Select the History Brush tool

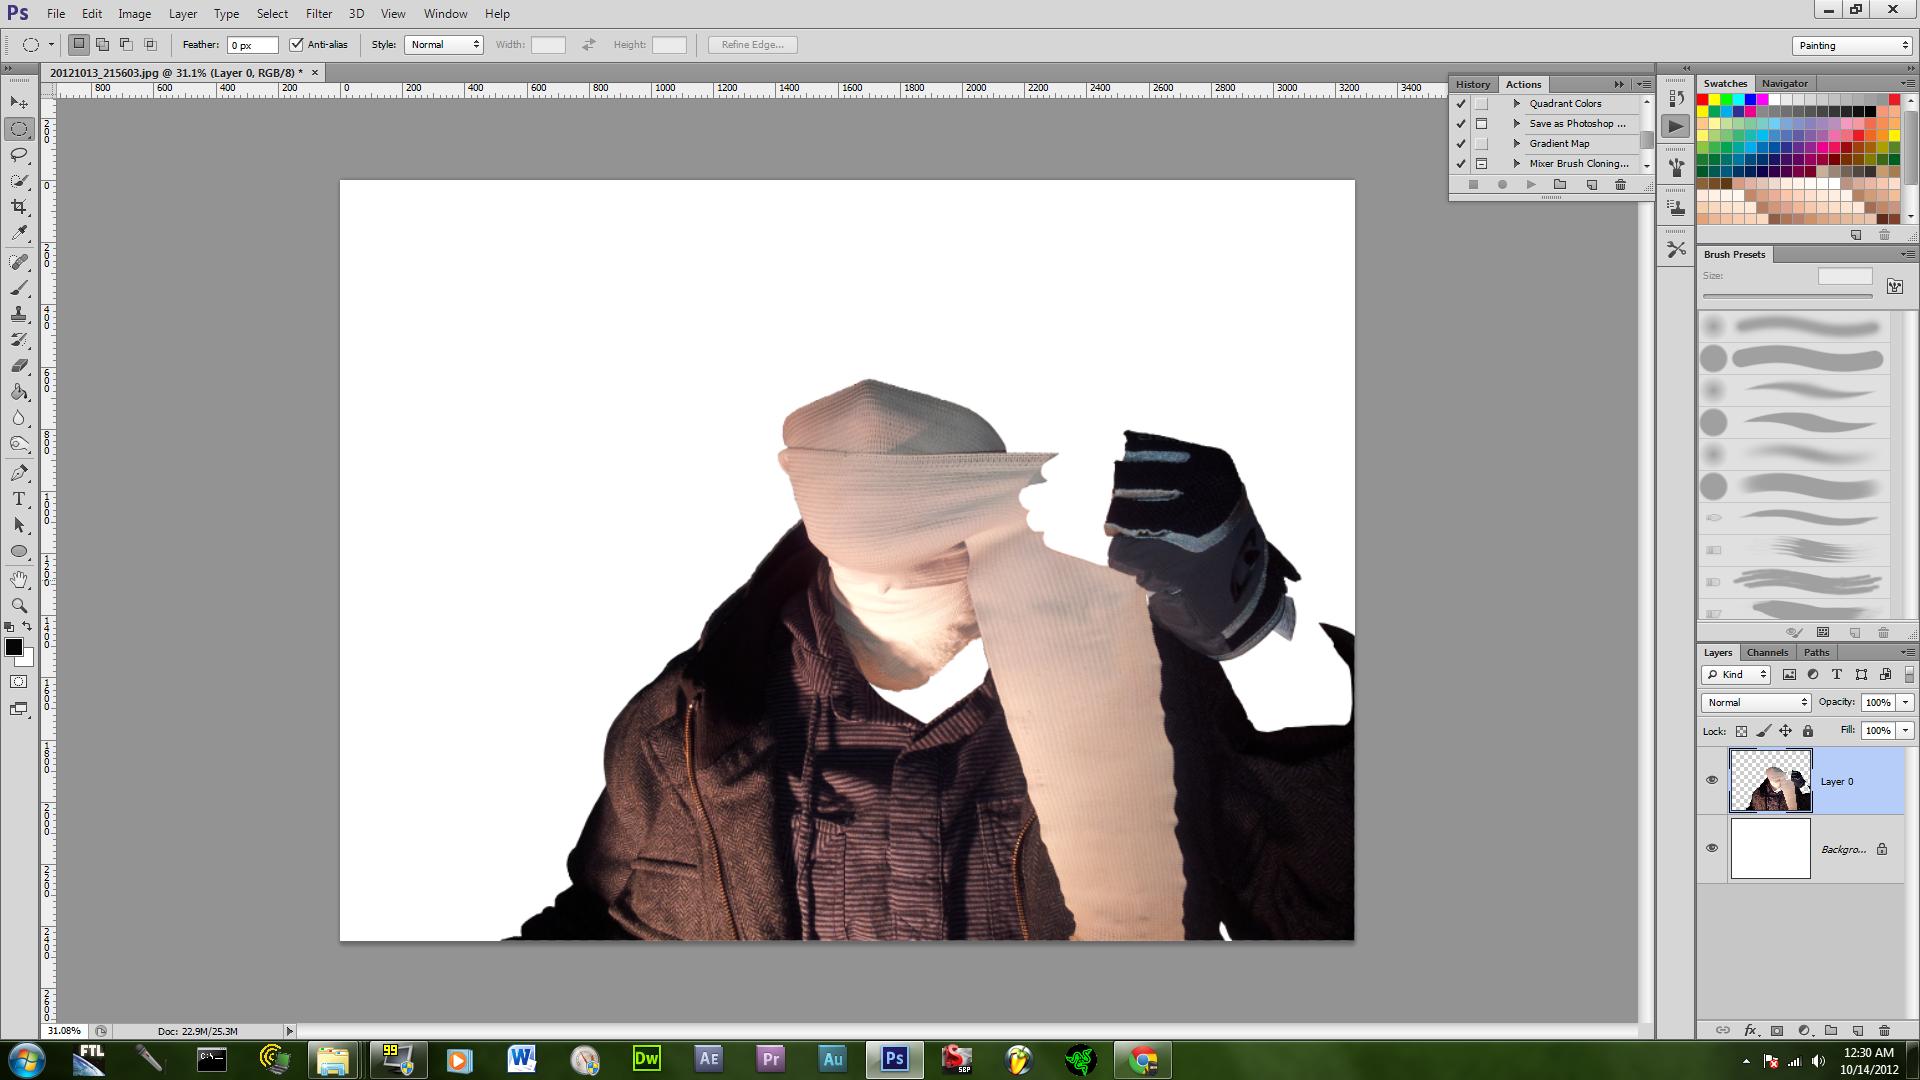click(19, 340)
